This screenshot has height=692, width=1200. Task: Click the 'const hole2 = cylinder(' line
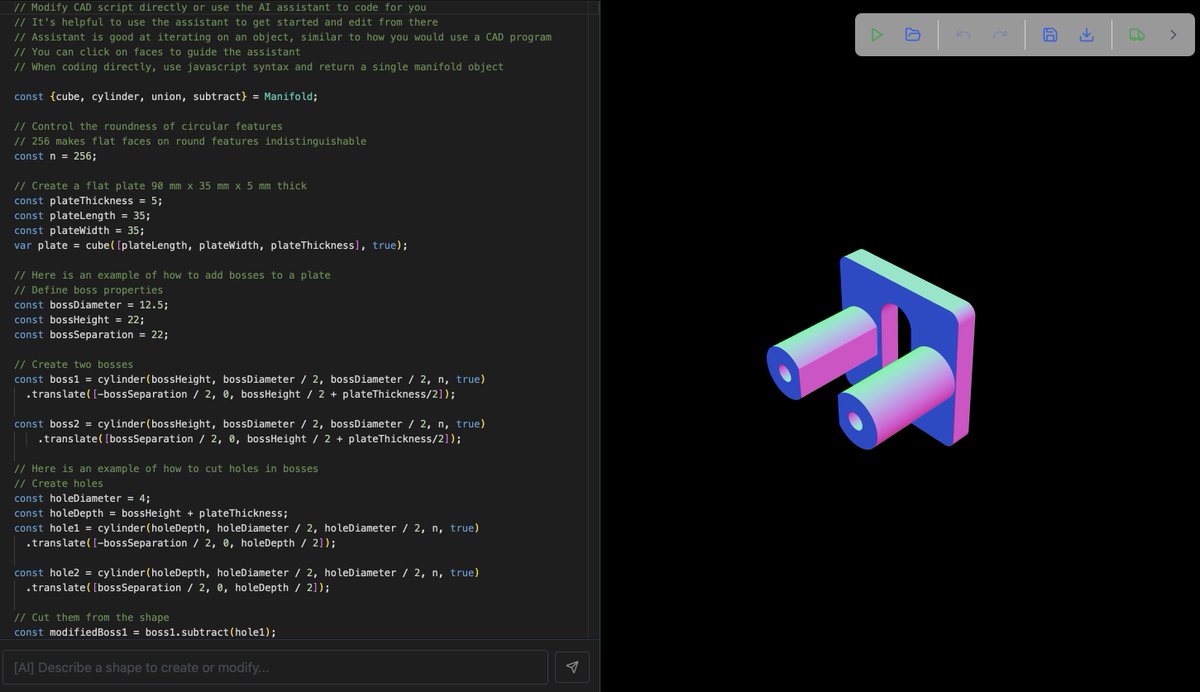coord(246,573)
